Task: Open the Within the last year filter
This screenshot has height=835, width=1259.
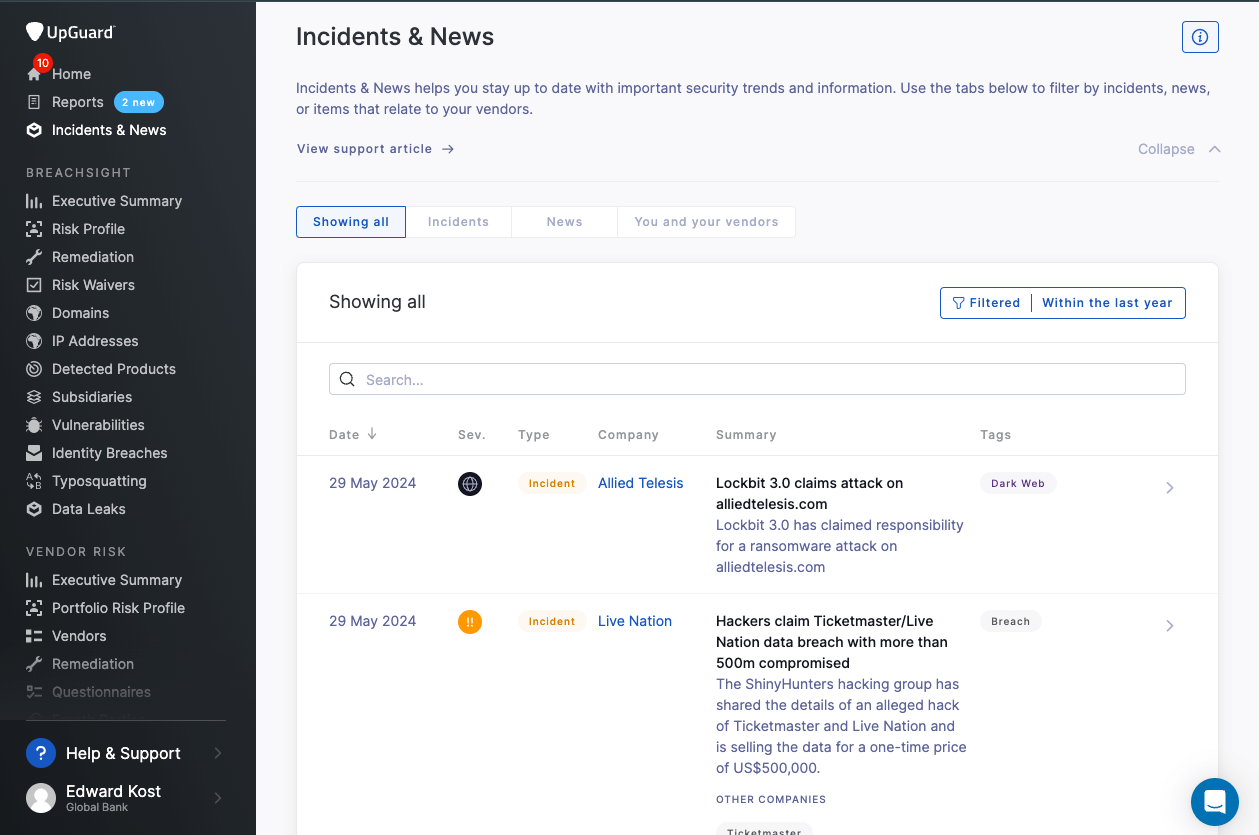Action: (x=1107, y=303)
